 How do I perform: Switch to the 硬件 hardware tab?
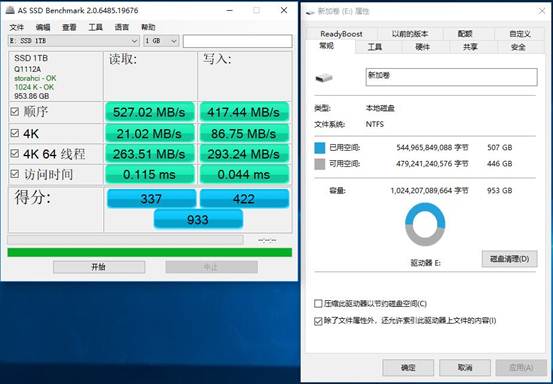[422, 47]
